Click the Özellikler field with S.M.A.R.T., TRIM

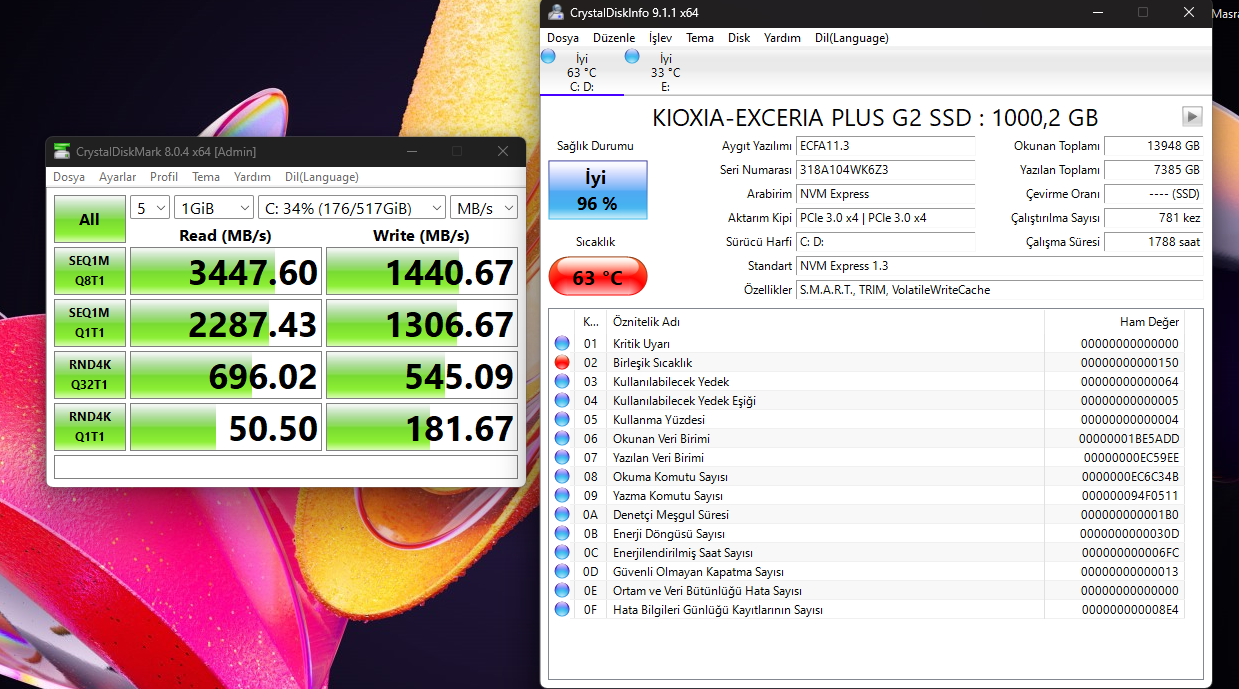999,290
